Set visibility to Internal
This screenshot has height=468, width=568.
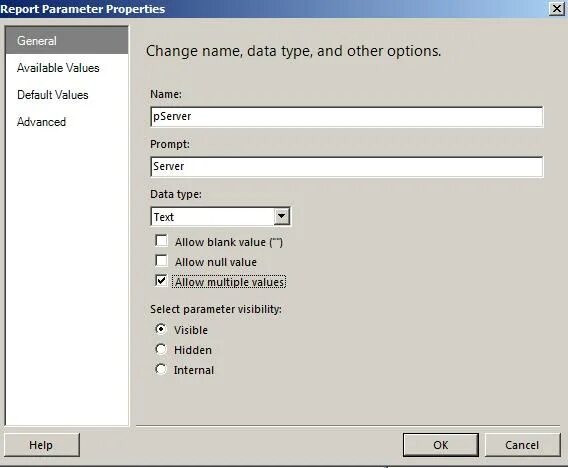(161, 369)
